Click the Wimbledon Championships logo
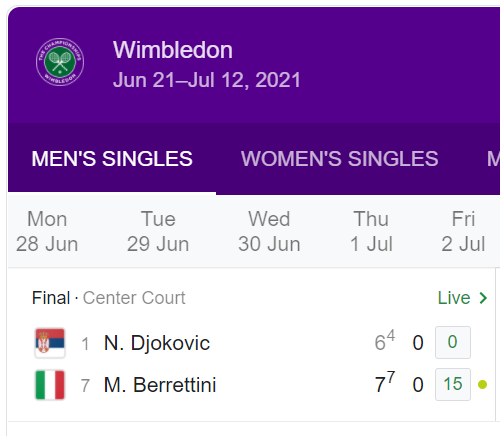Viewport: 500px width, 436px height. (x=60, y=62)
